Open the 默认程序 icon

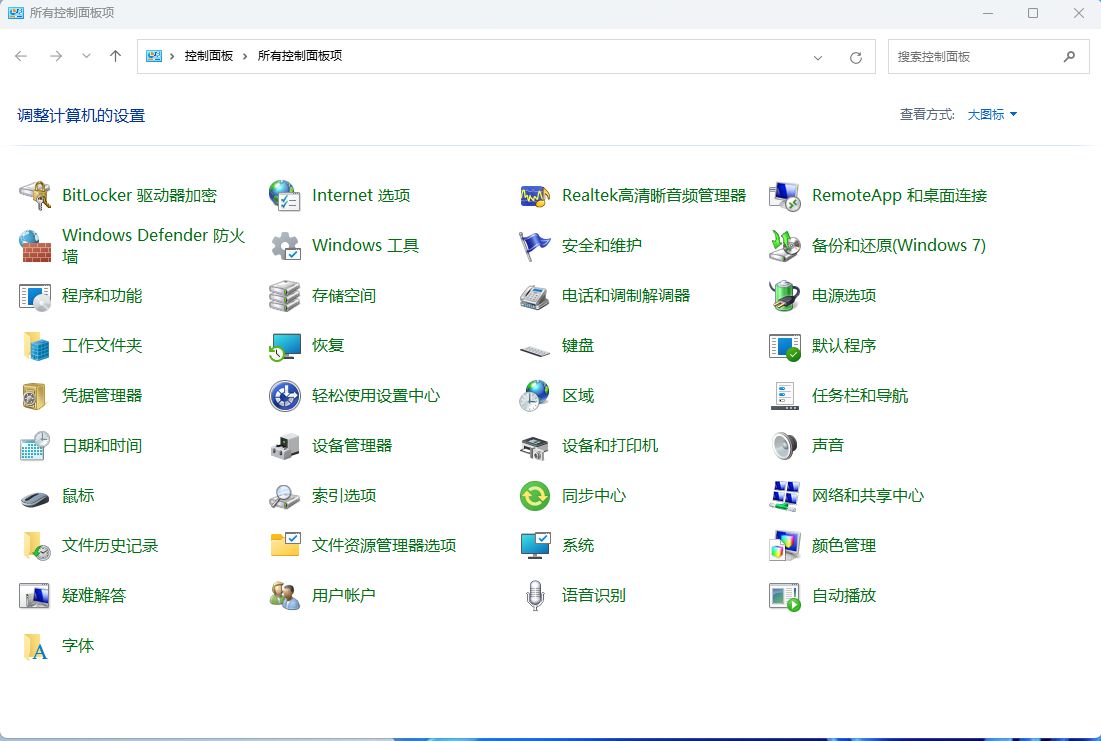785,346
